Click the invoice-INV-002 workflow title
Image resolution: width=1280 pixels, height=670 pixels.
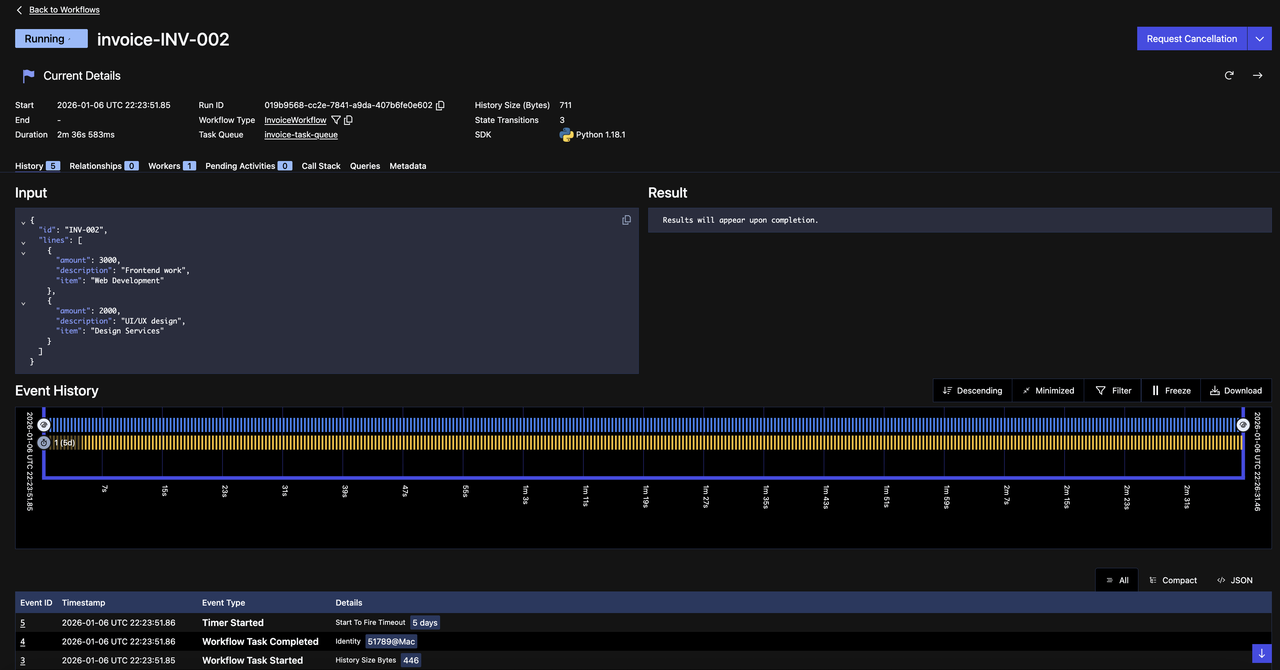[x=163, y=40]
